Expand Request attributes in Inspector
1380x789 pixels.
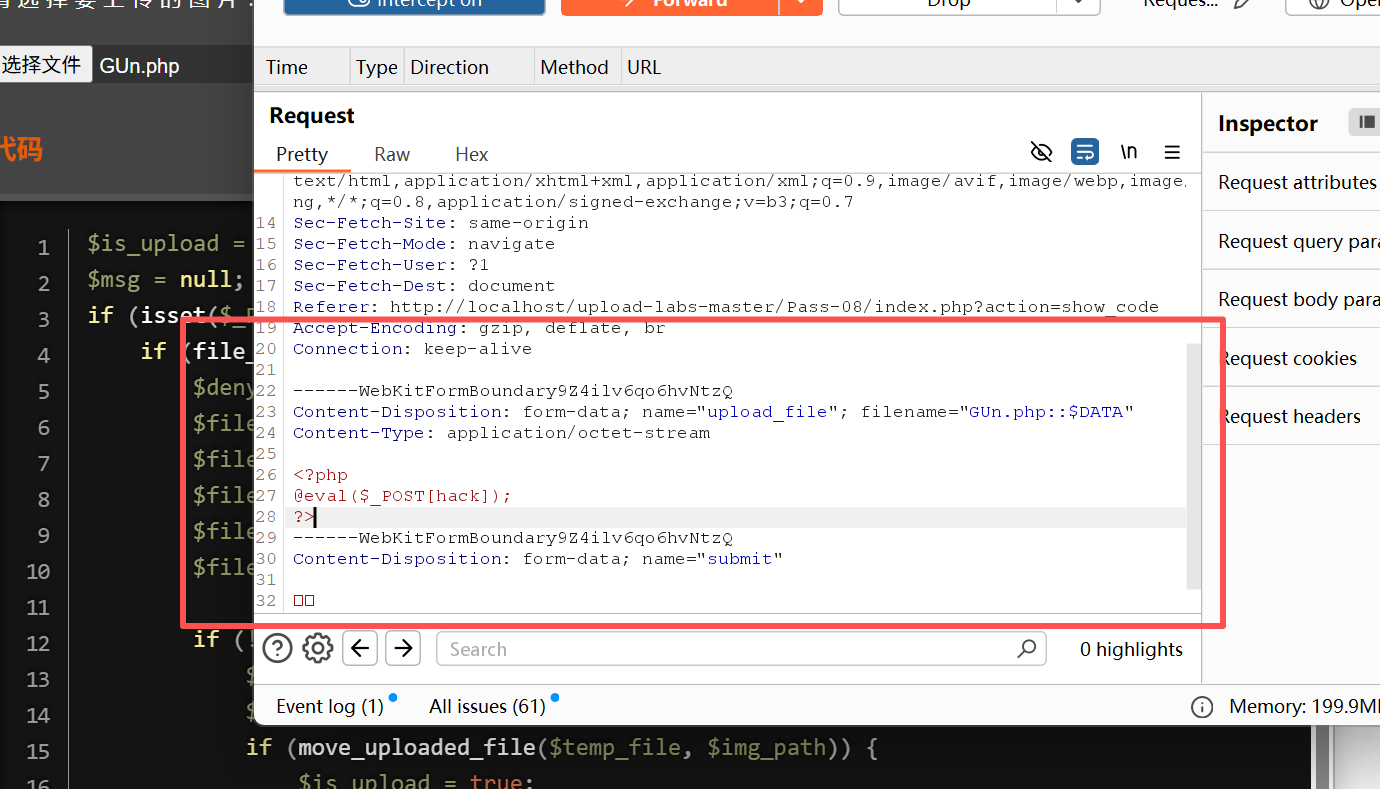(x=1297, y=182)
